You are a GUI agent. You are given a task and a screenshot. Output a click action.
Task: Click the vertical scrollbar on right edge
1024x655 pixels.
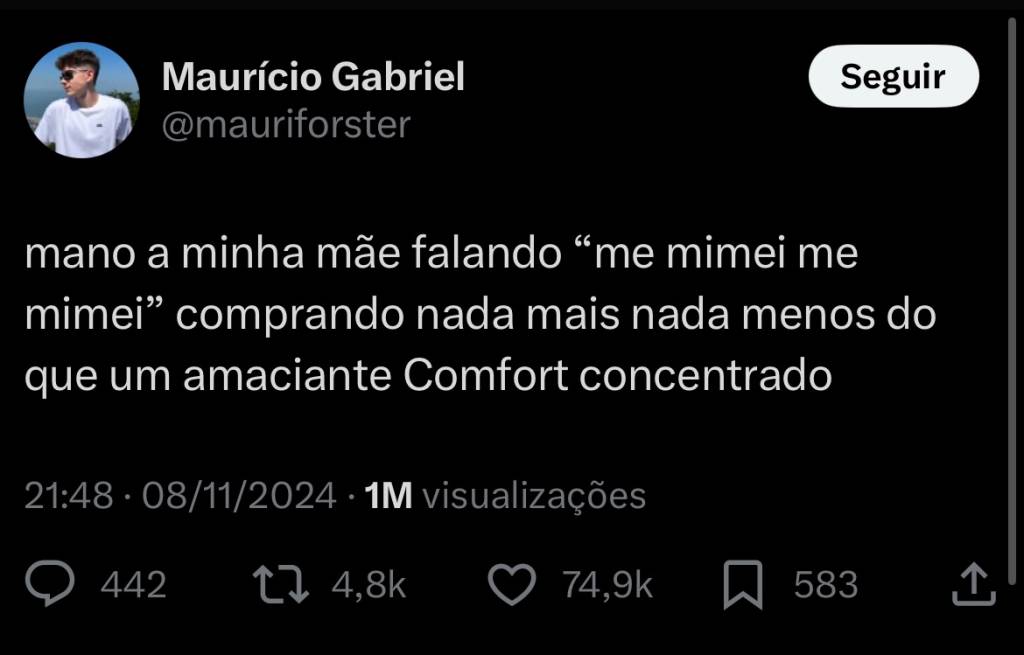click(1012, 300)
